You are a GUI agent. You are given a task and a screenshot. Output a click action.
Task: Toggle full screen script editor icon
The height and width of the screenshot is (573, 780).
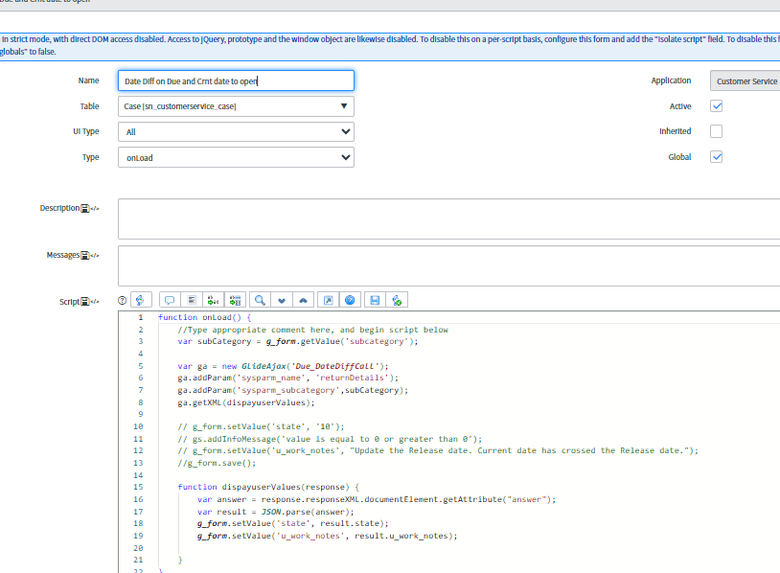pos(328,300)
